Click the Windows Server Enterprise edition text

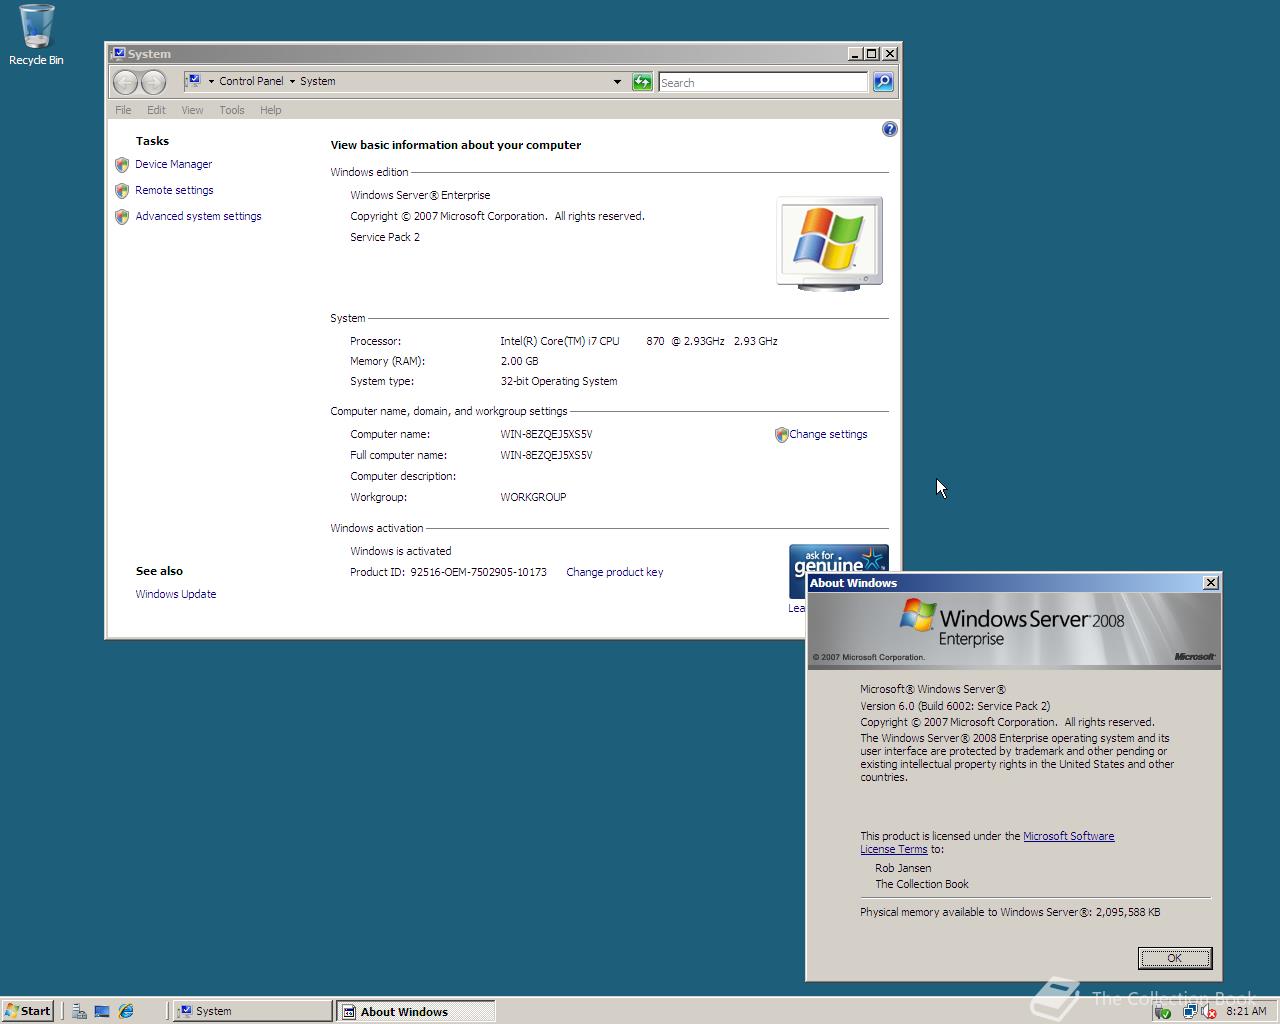point(420,195)
